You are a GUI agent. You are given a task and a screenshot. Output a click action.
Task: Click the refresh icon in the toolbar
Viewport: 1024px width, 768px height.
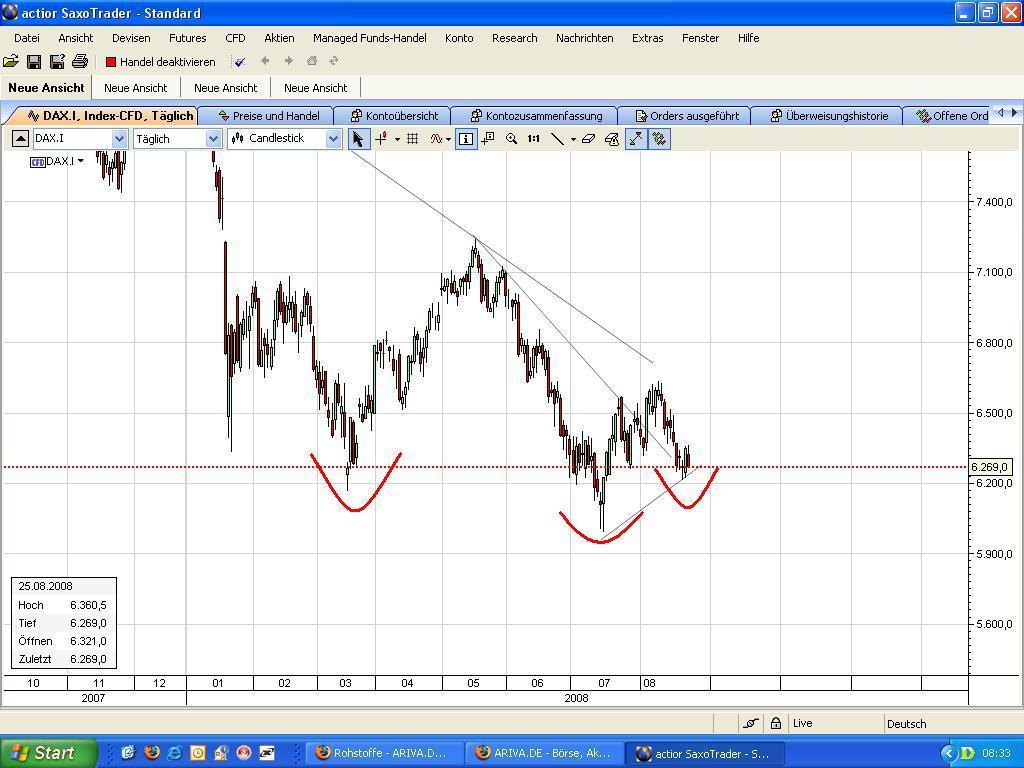click(334, 61)
